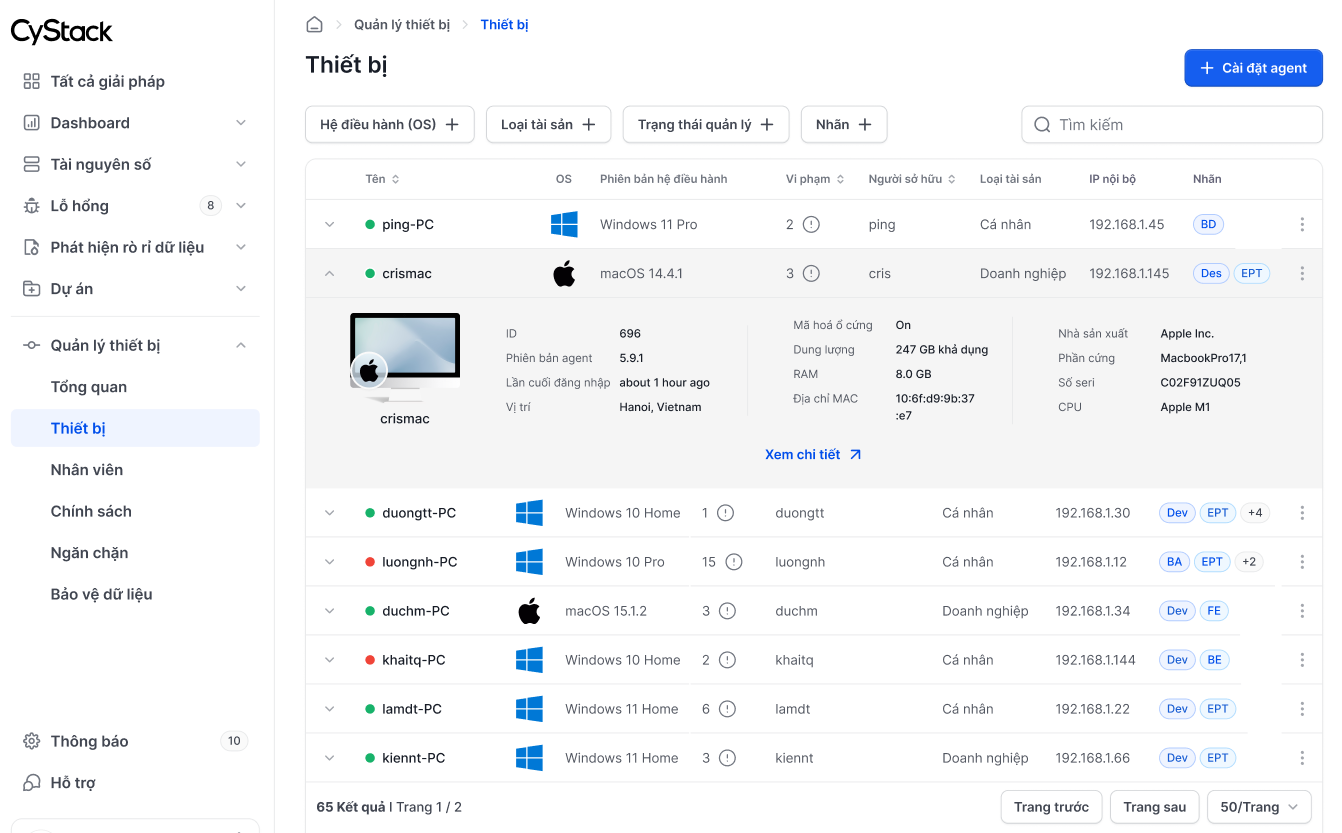Viewport: 1342px width, 833px height.
Task: Click the Windows icon on ping-PC row
Action: pyautogui.click(x=564, y=224)
